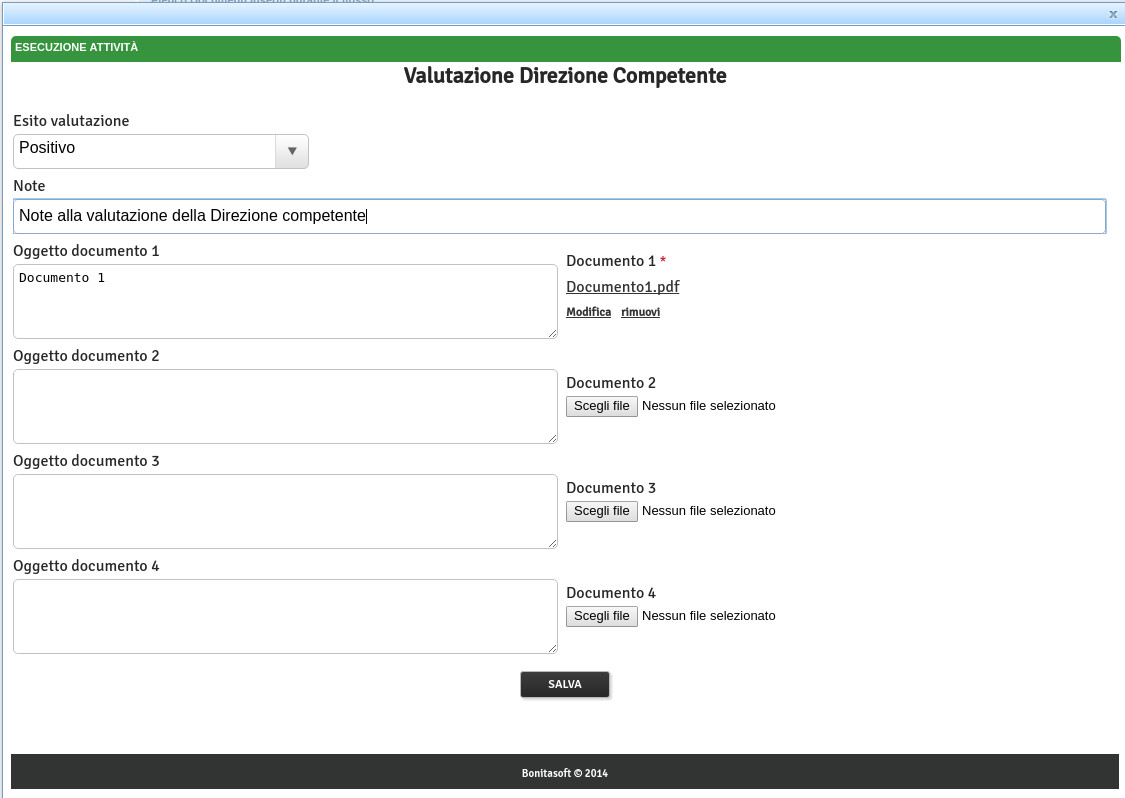Viewport: 1125px width, 798px height.
Task: Close the dialog with the x icon
Action: (1113, 14)
